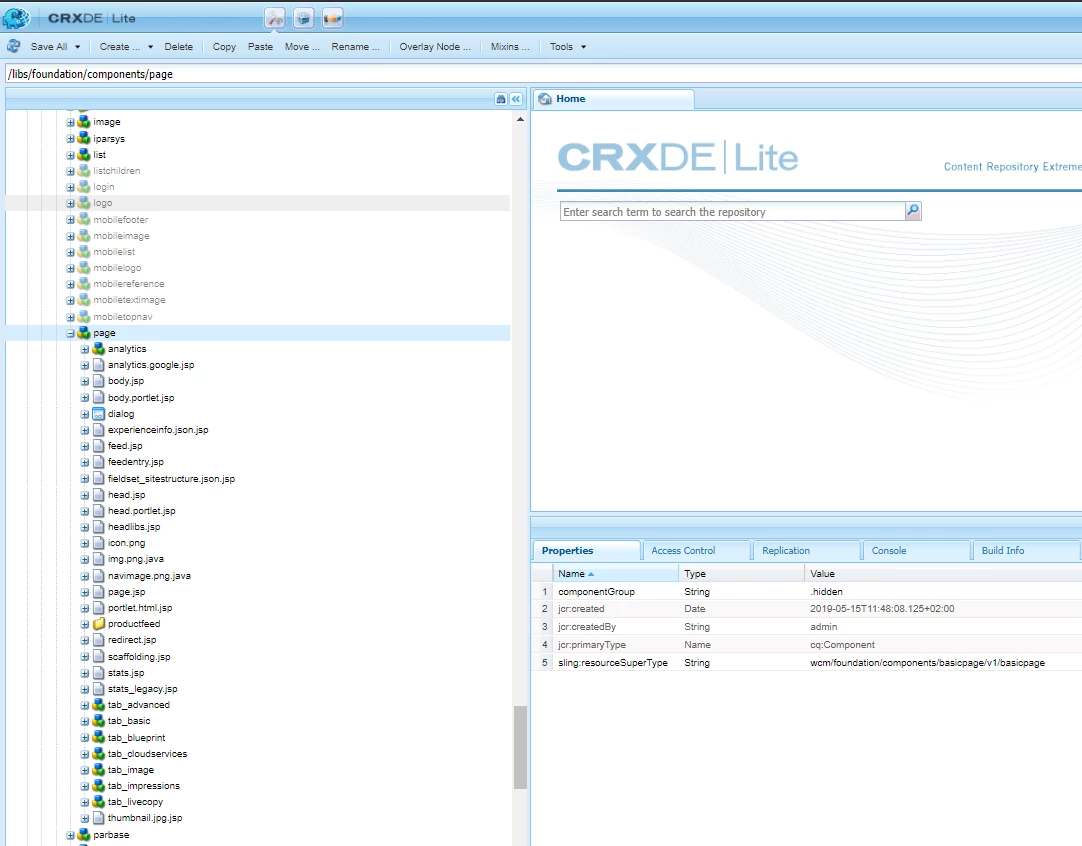Select the componentGroup property name
The height and width of the screenshot is (846, 1082).
point(596,591)
